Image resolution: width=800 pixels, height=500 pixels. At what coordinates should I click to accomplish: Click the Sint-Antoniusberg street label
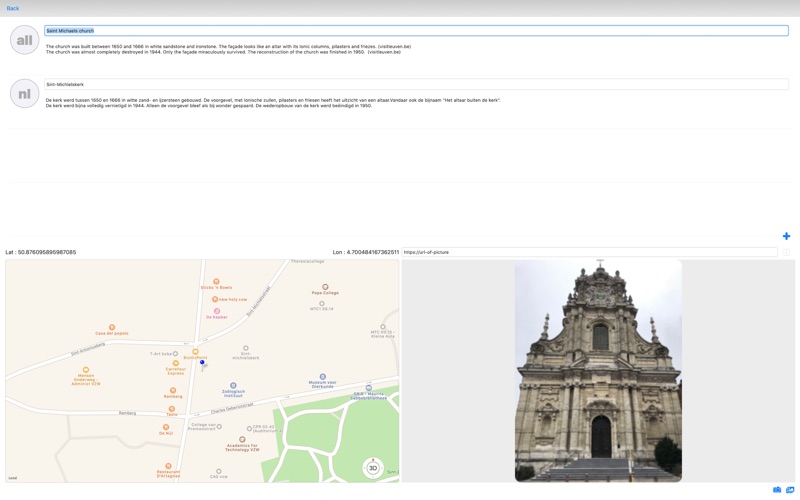(x=88, y=349)
